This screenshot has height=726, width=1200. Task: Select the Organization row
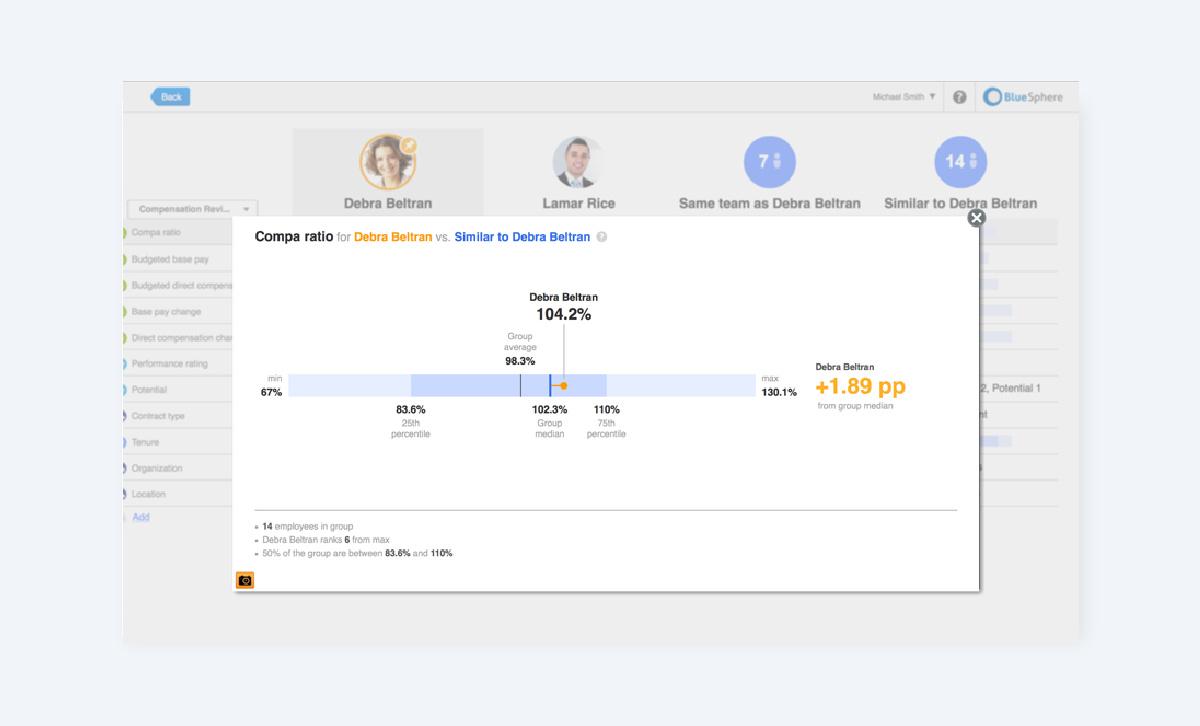pyautogui.click(x=177, y=467)
